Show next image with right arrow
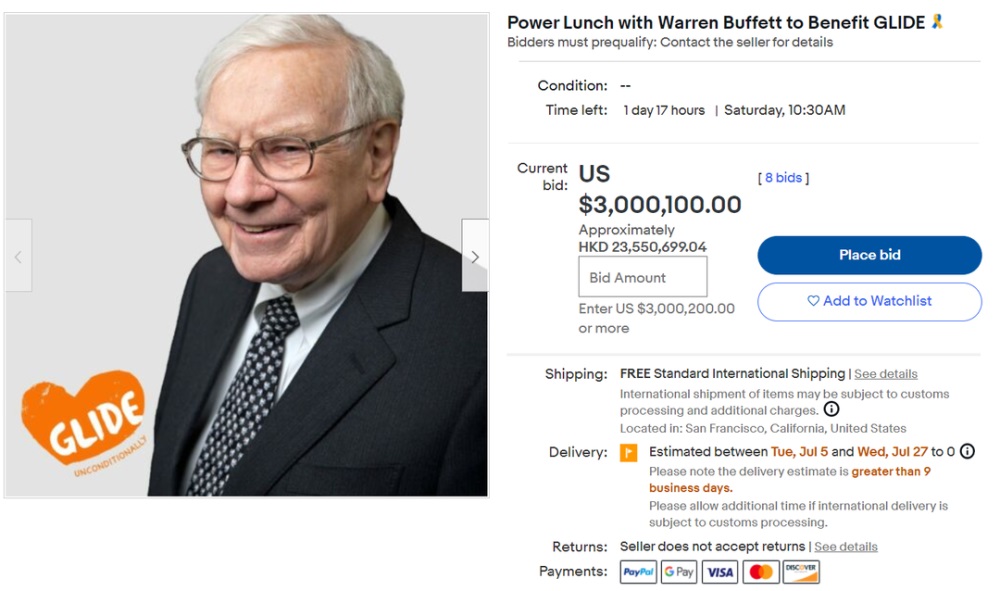 click(475, 256)
